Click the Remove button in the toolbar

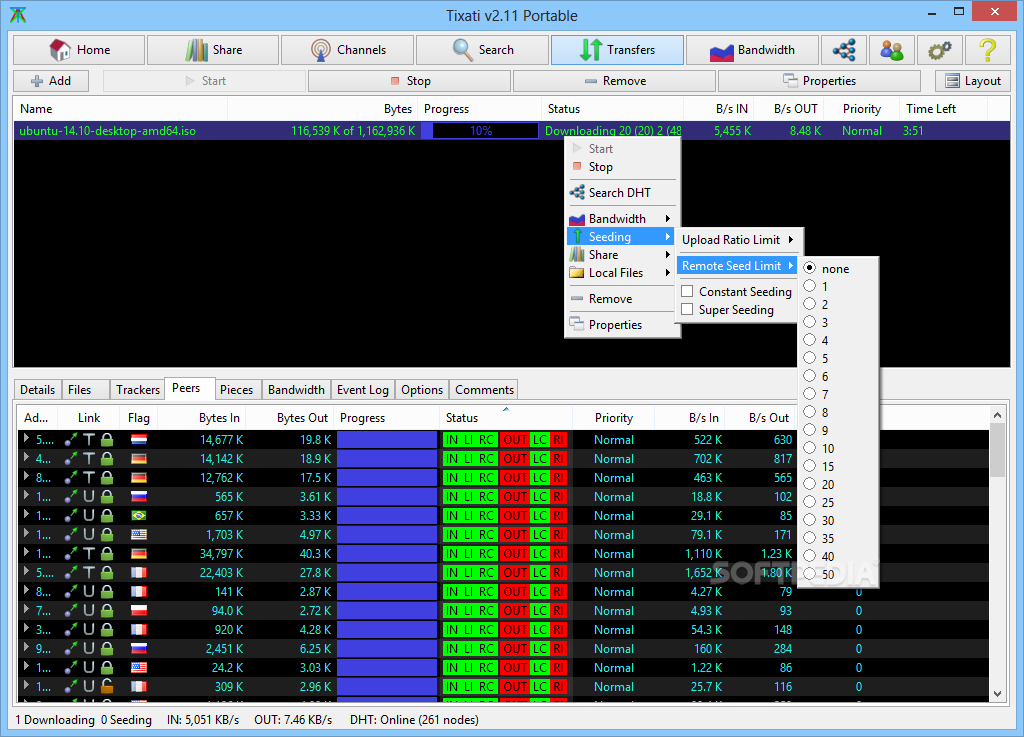[x=615, y=81]
